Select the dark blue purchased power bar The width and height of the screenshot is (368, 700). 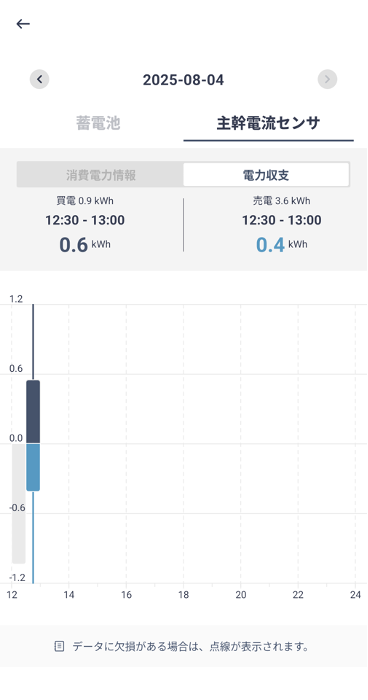[x=33, y=412]
